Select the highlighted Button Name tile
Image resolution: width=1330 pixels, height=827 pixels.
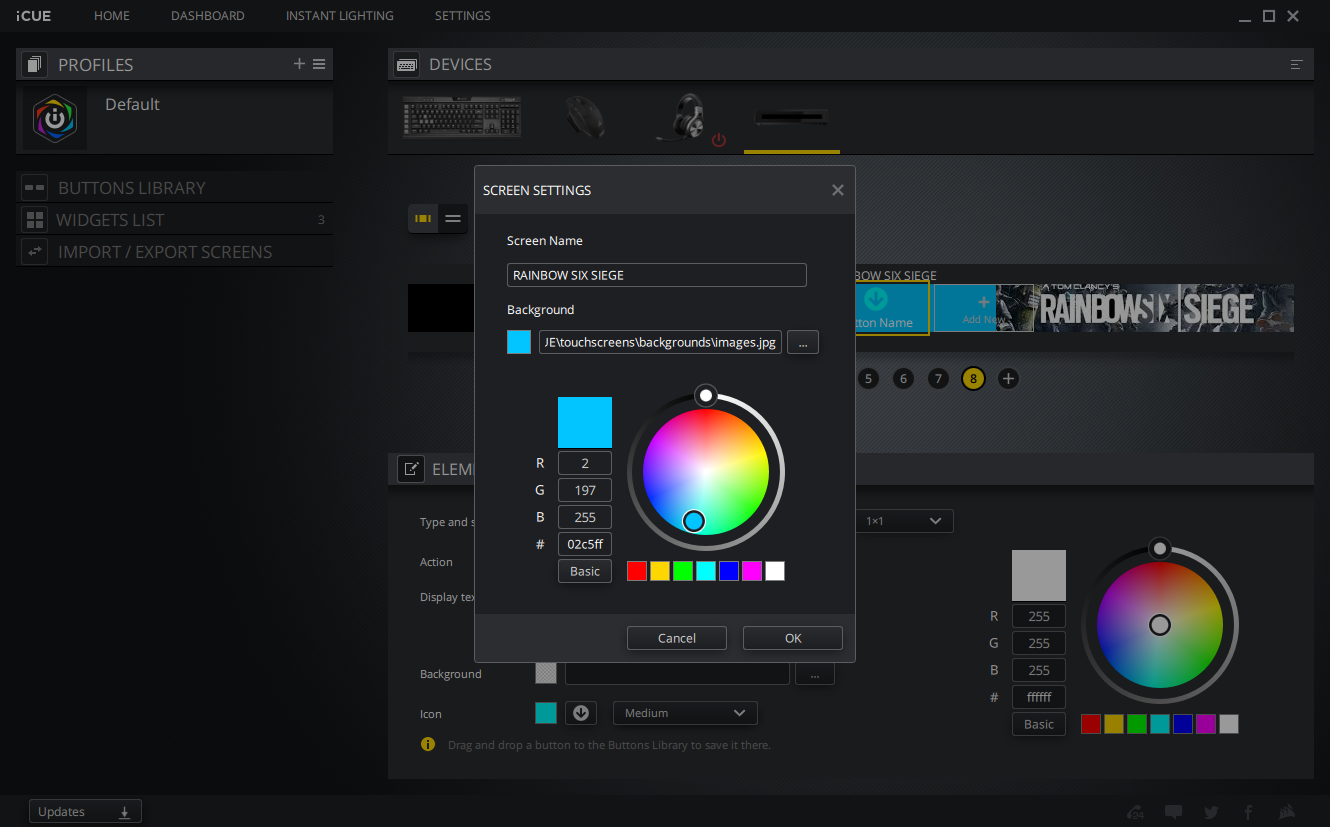coord(892,308)
